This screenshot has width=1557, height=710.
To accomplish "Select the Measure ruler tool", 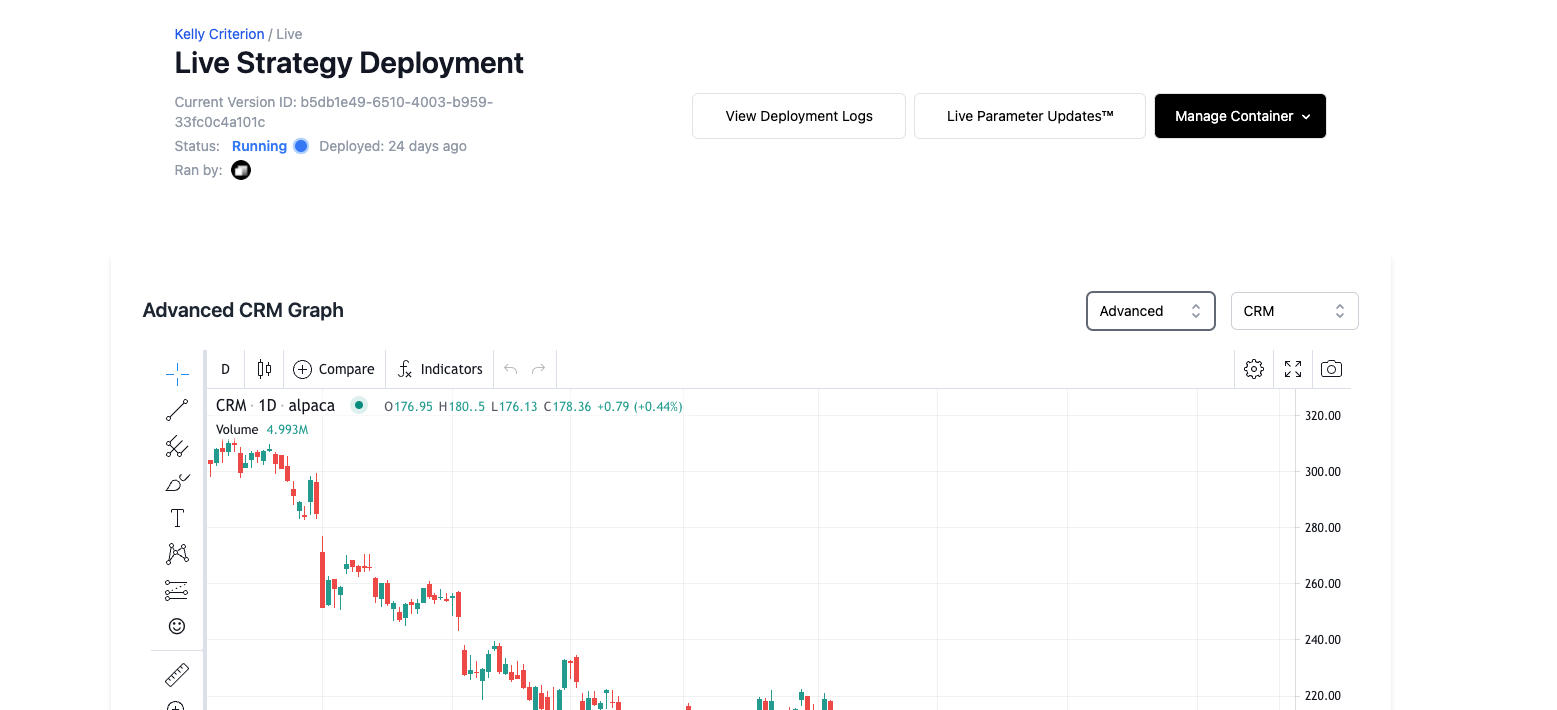I will [x=177, y=674].
